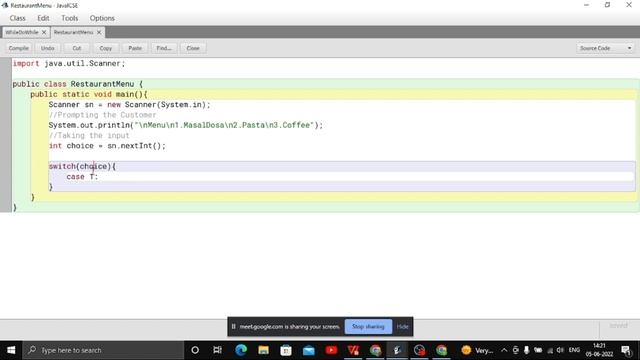Click the taskbar search box
The image size is (640, 360).
pyautogui.click(x=103, y=350)
